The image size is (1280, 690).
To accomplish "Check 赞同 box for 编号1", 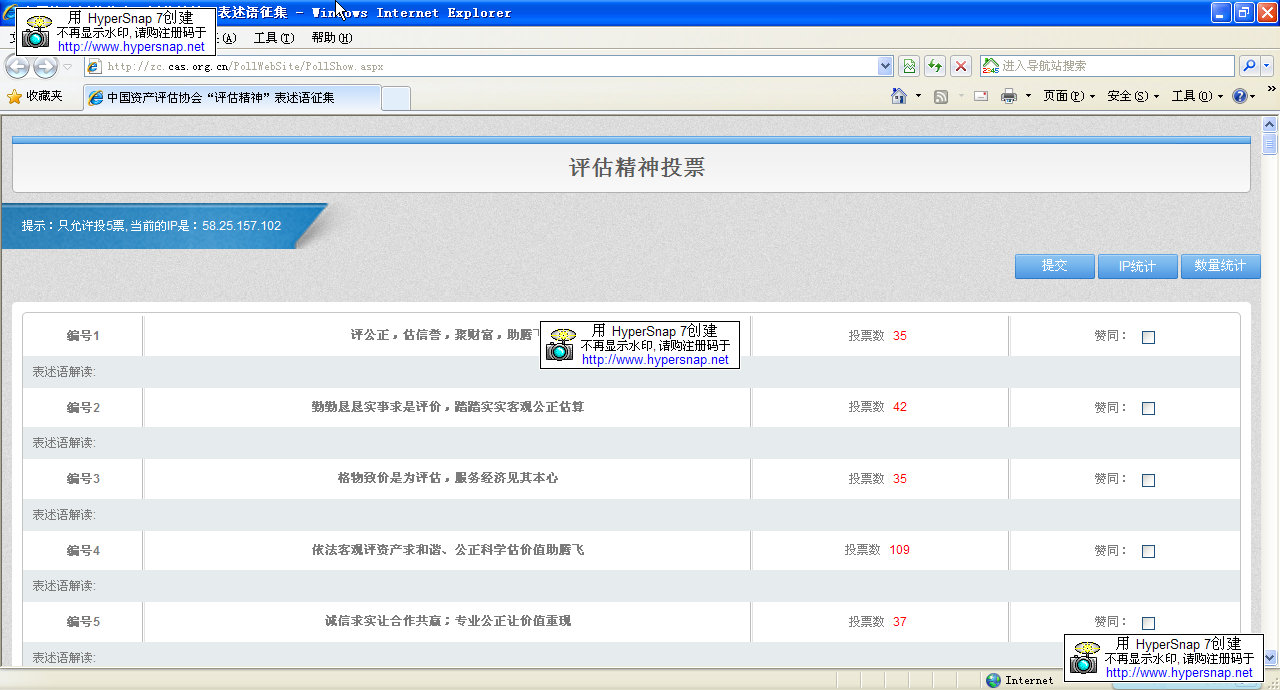I will point(1148,337).
